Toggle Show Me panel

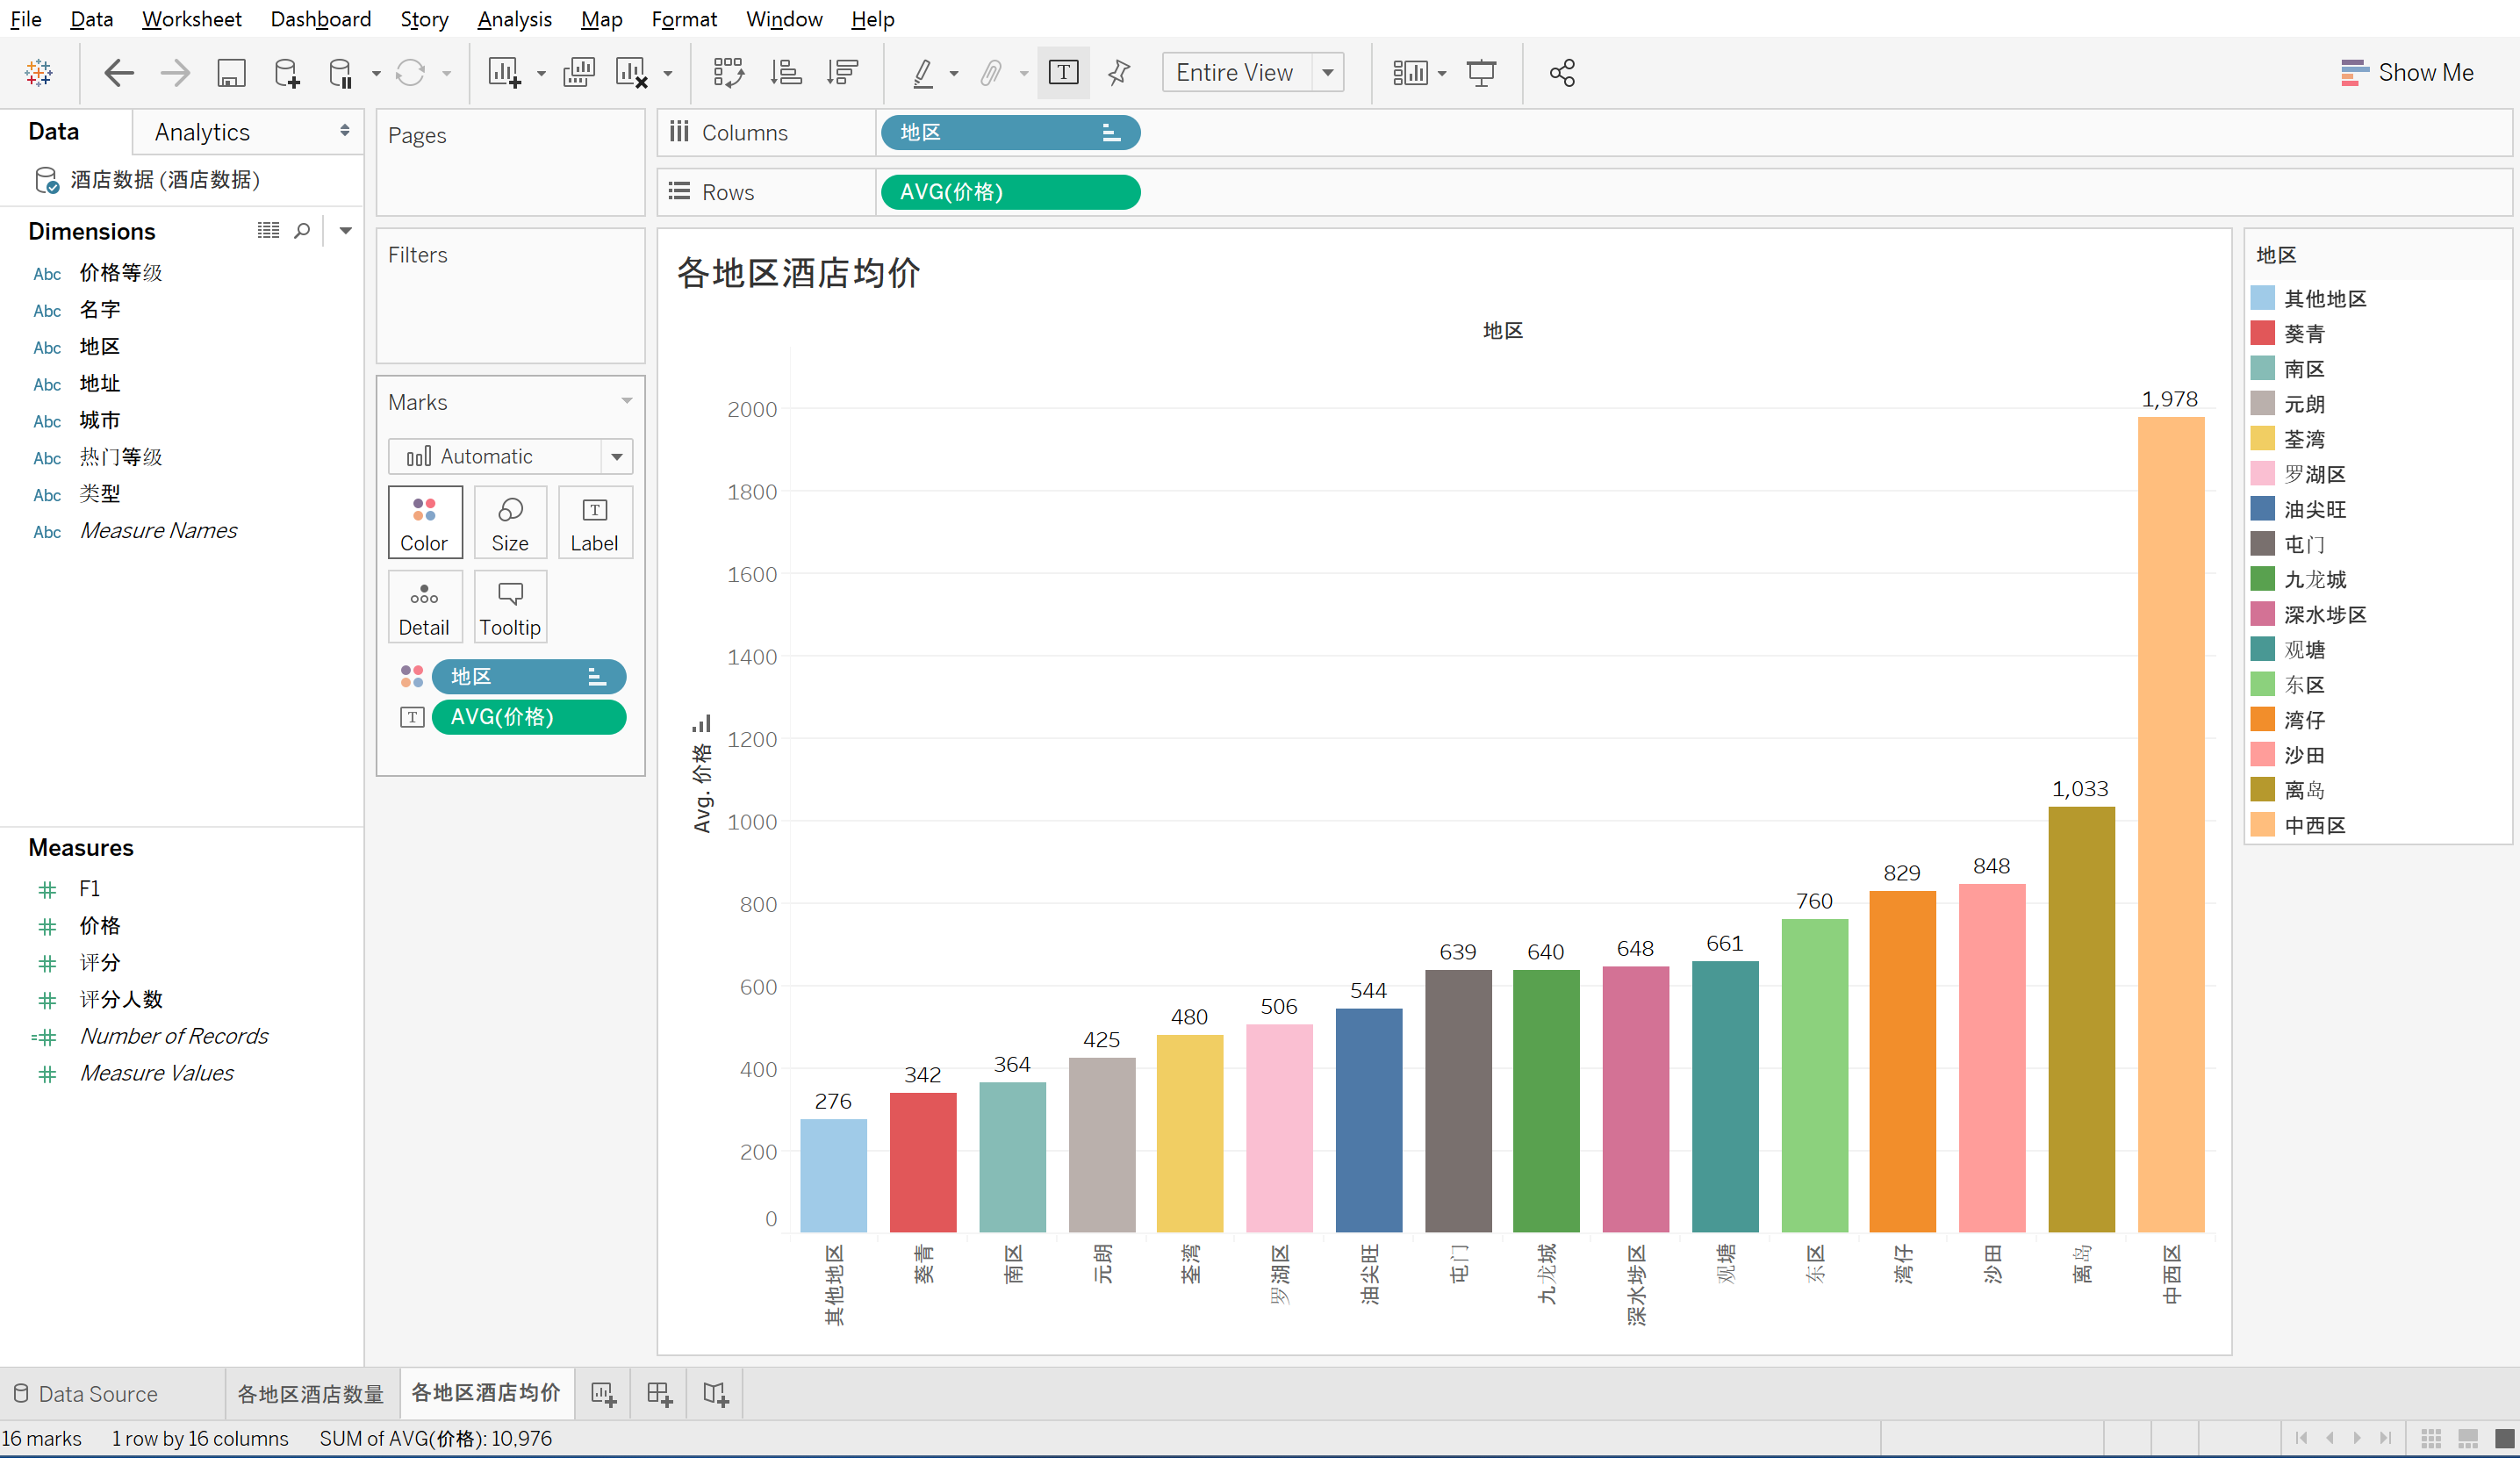pyautogui.click(x=2407, y=73)
